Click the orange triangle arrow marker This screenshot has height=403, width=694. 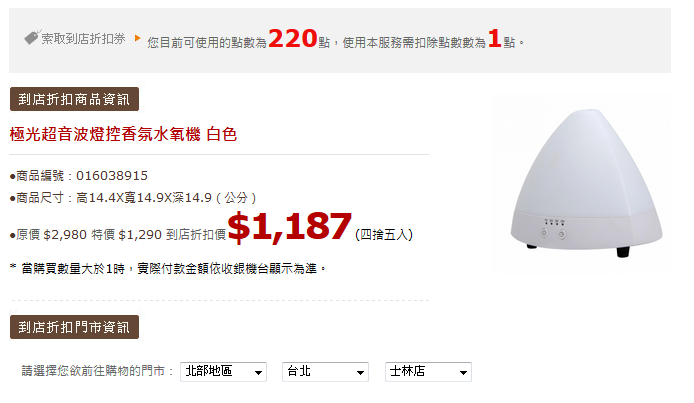point(138,38)
